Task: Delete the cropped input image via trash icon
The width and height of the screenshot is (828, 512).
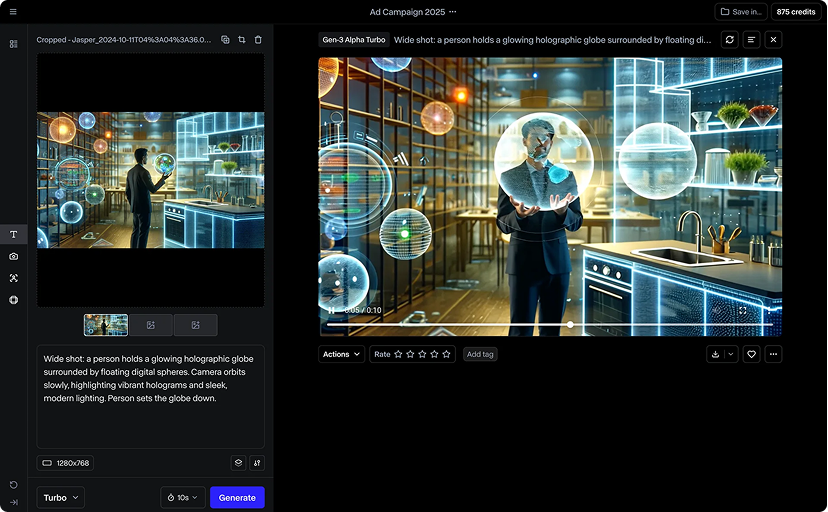Action: [258, 40]
